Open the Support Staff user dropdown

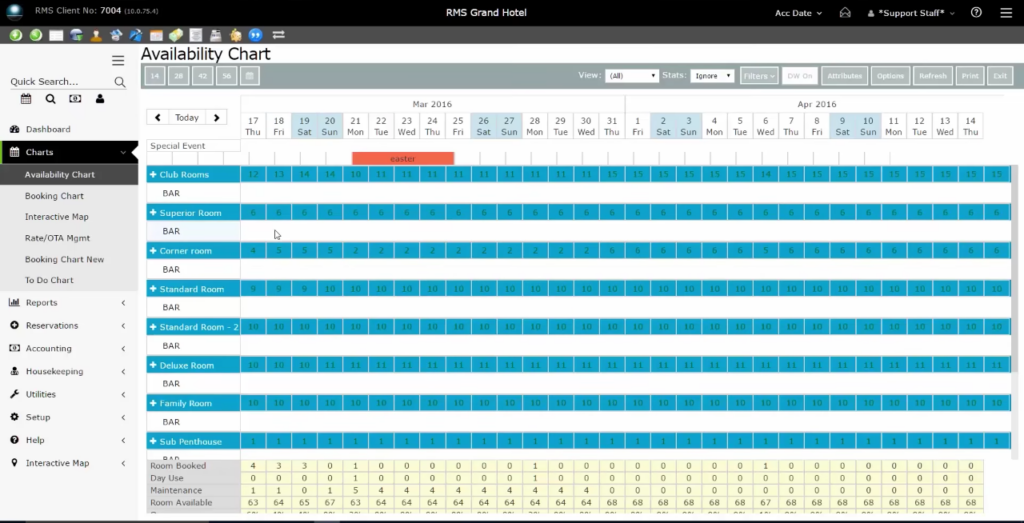(x=911, y=13)
